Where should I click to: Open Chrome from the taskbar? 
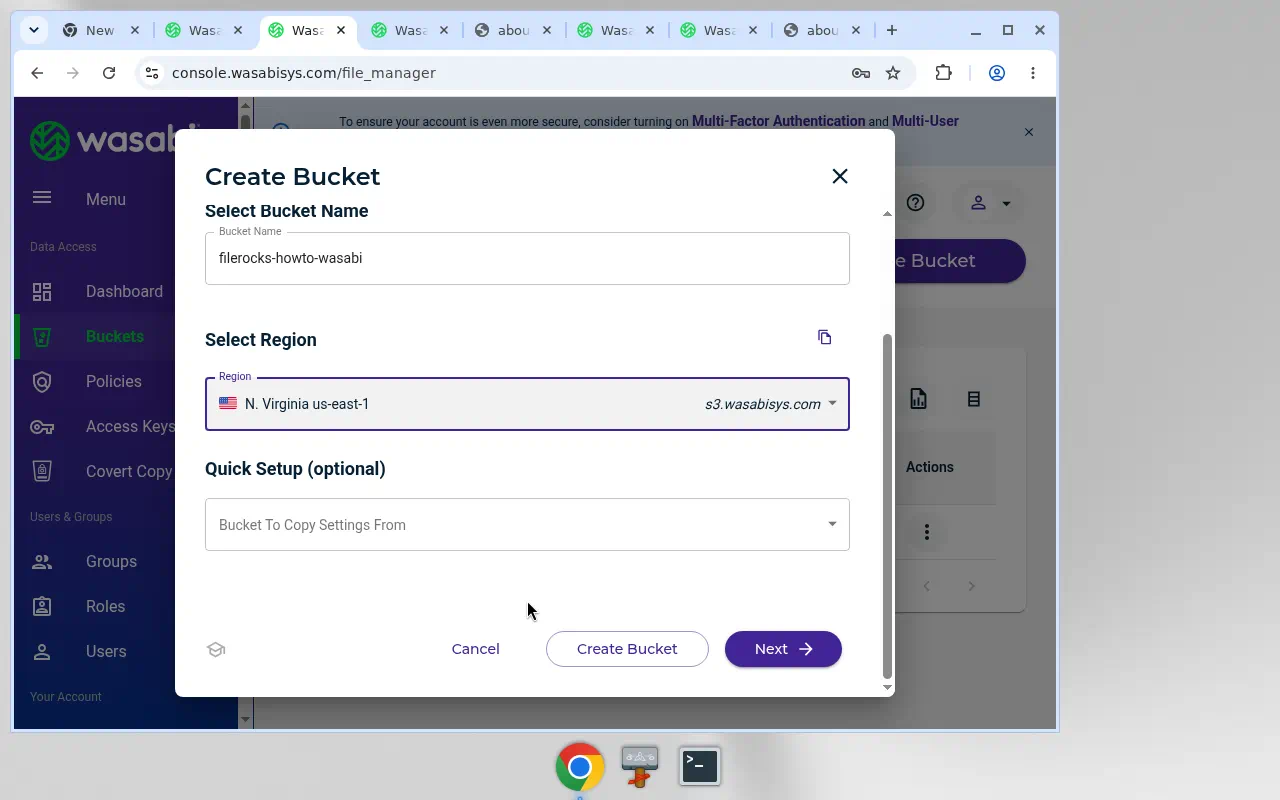click(580, 767)
